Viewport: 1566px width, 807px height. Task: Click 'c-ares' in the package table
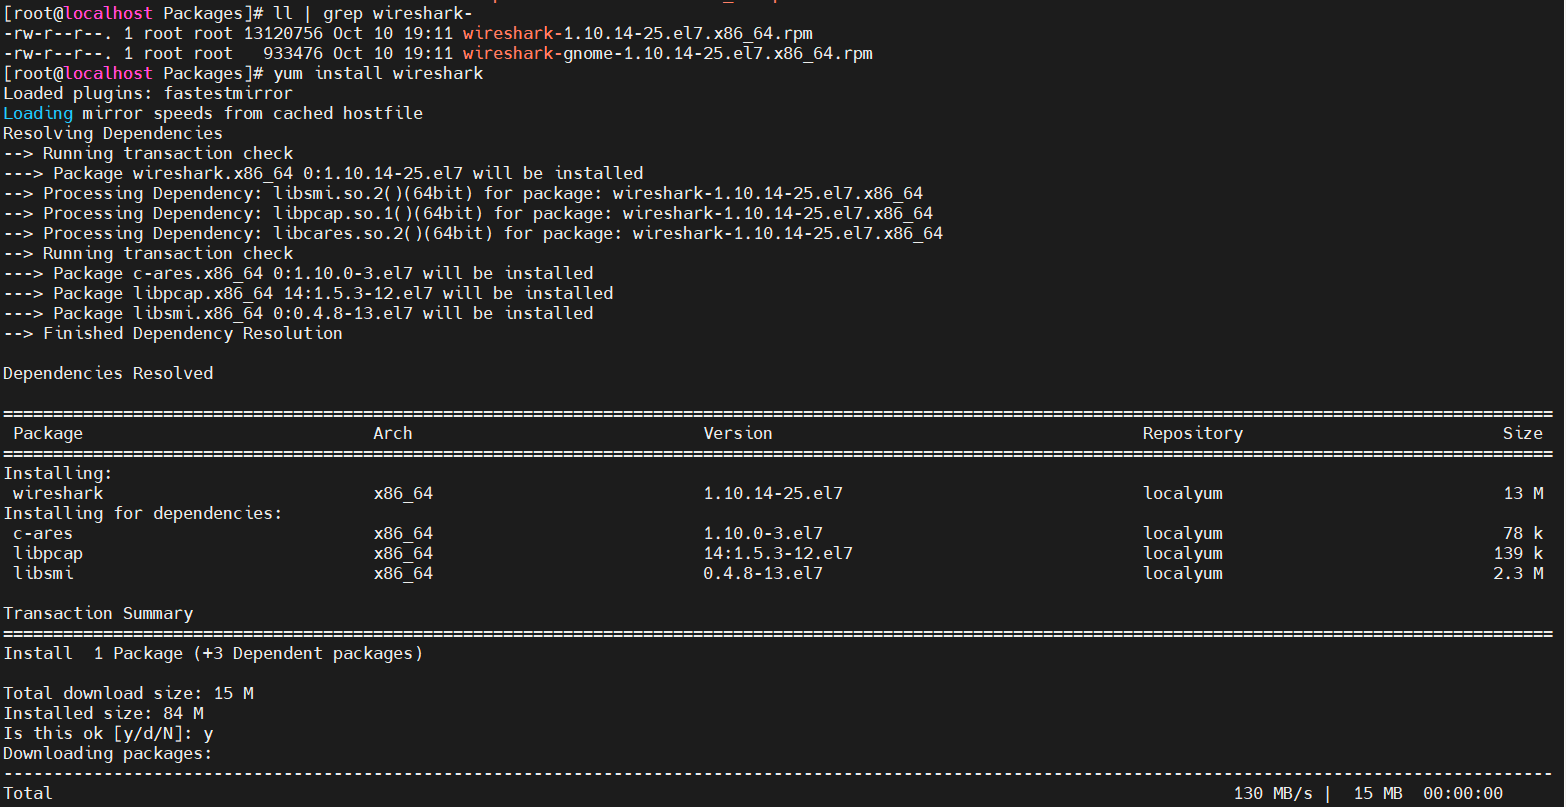click(43, 533)
